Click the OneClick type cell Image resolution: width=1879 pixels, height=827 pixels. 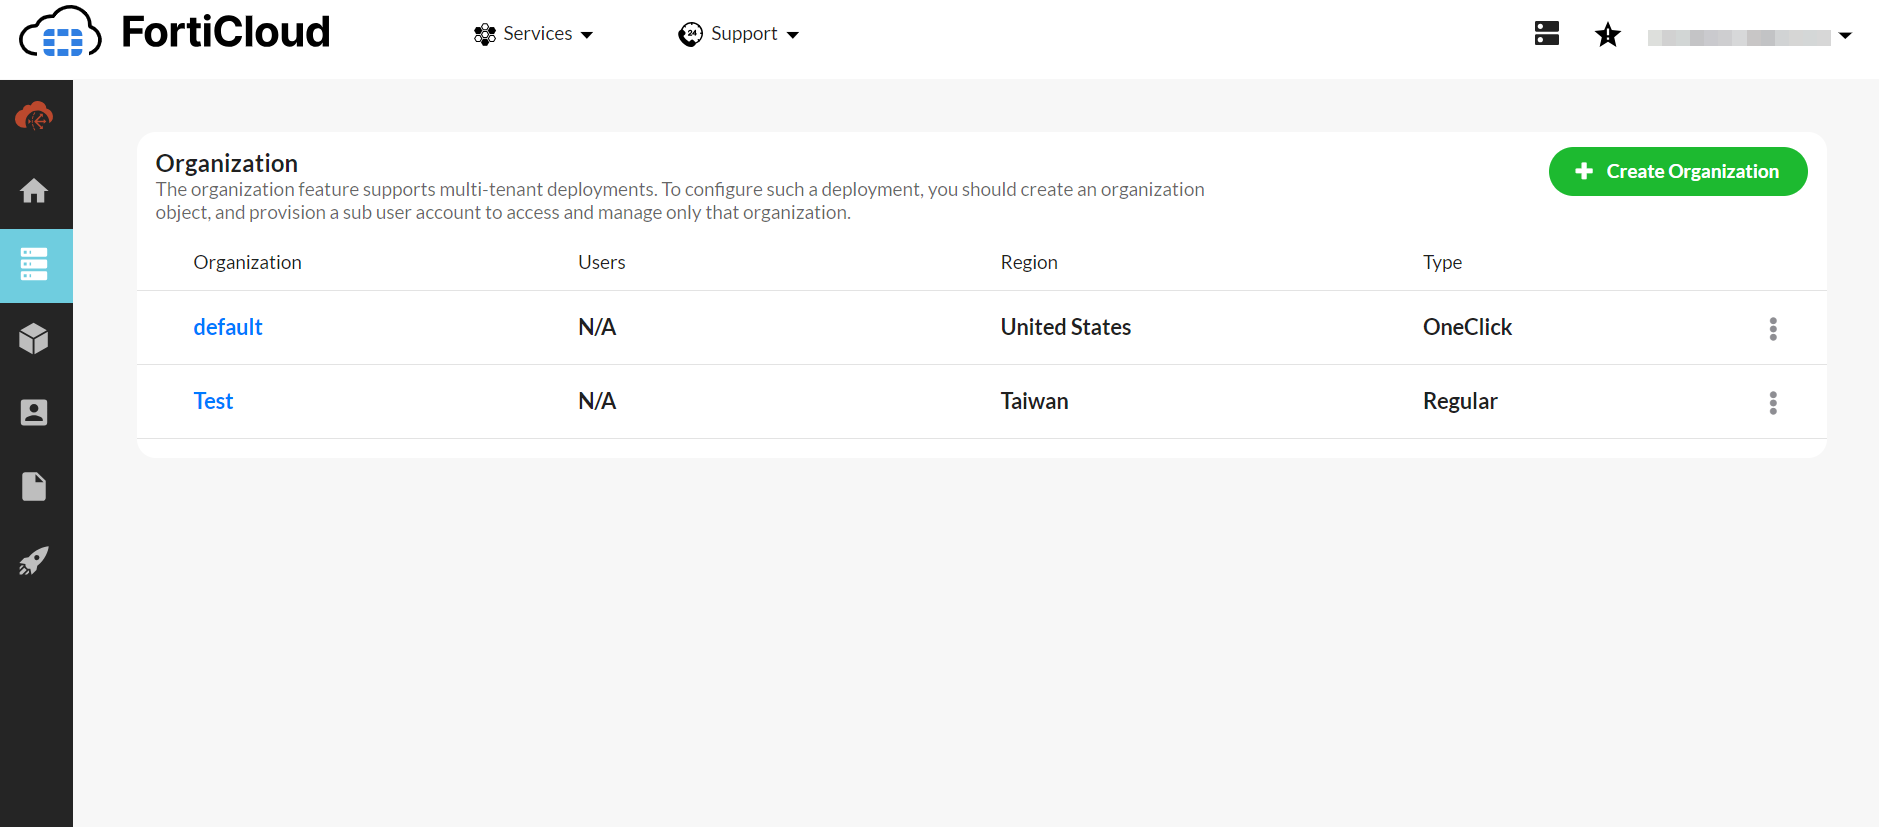tap(1467, 327)
